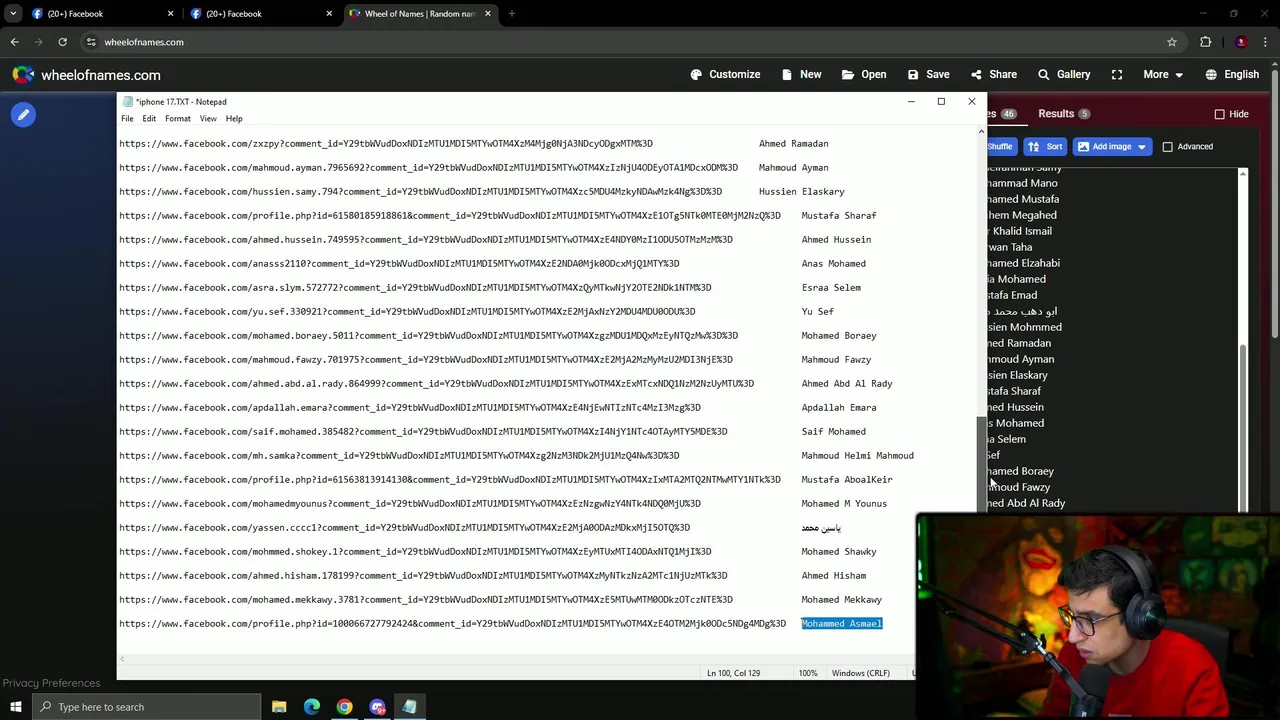This screenshot has width=1280, height=720.
Task: Save the current wheel
Action: 928,74
